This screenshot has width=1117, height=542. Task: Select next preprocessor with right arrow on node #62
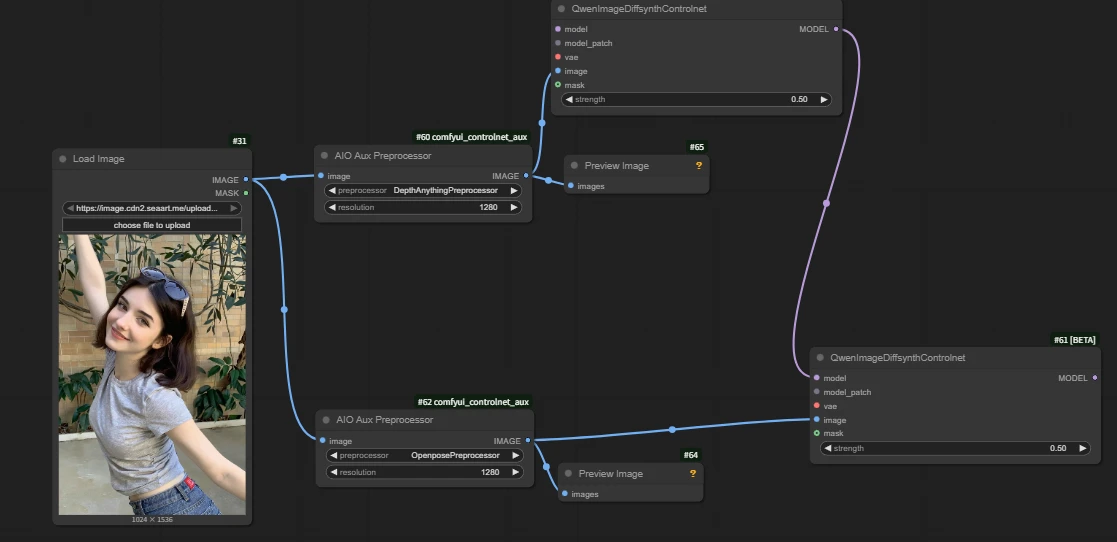[516, 455]
